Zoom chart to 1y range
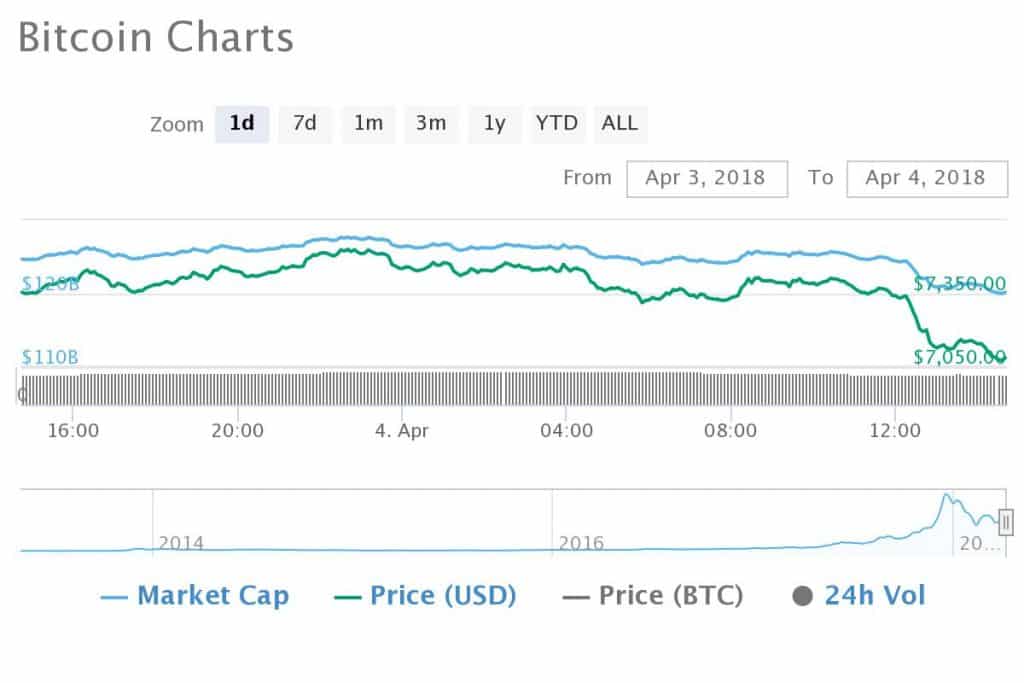The height and width of the screenshot is (683, 1024). [x=495, y=124]
